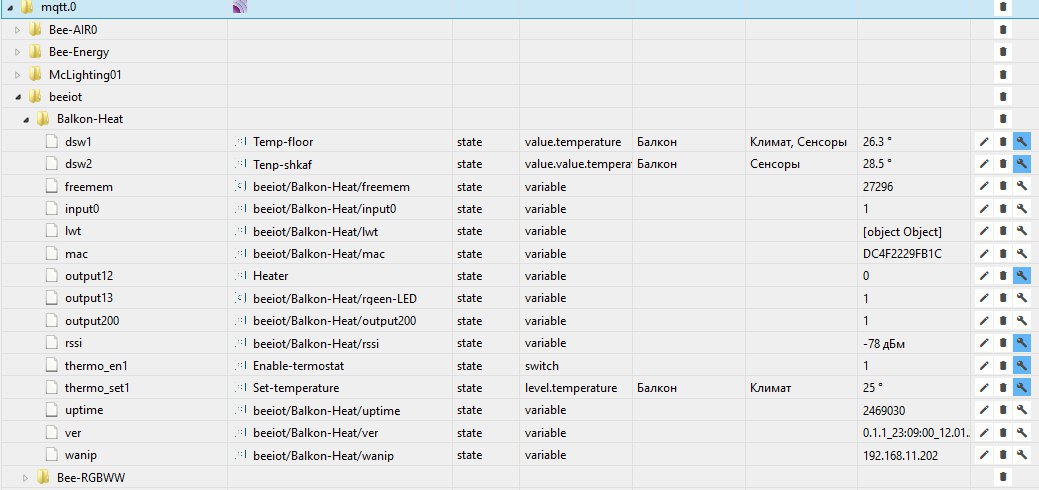Viewport: 1039px width, 490px height.
Task: Delete output200 object with trash icon
Action: coord(1003,321)
